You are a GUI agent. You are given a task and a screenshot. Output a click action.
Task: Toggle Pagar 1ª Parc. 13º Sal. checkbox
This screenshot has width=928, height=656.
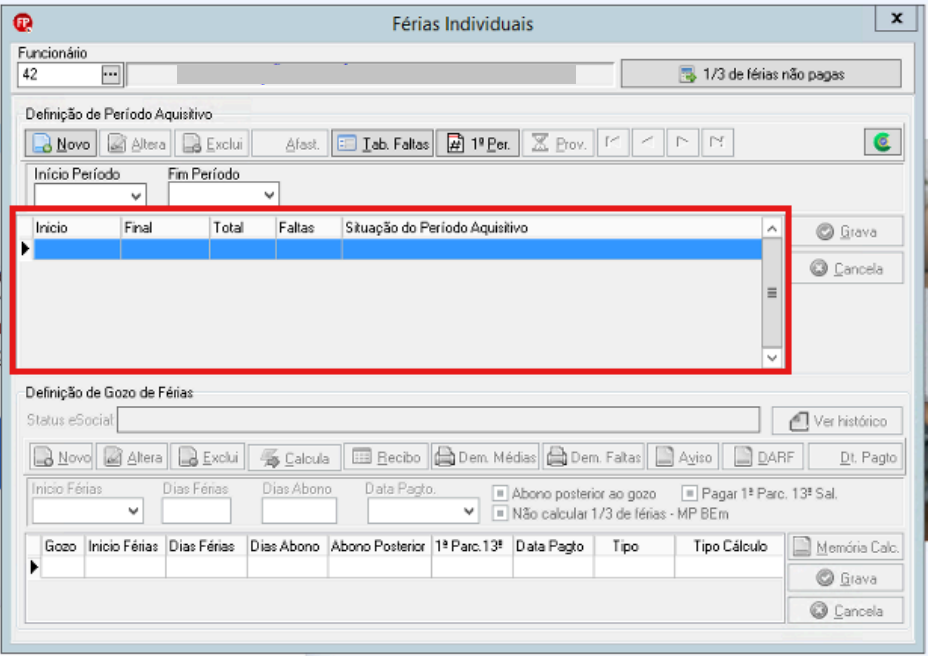coord(689,493)
